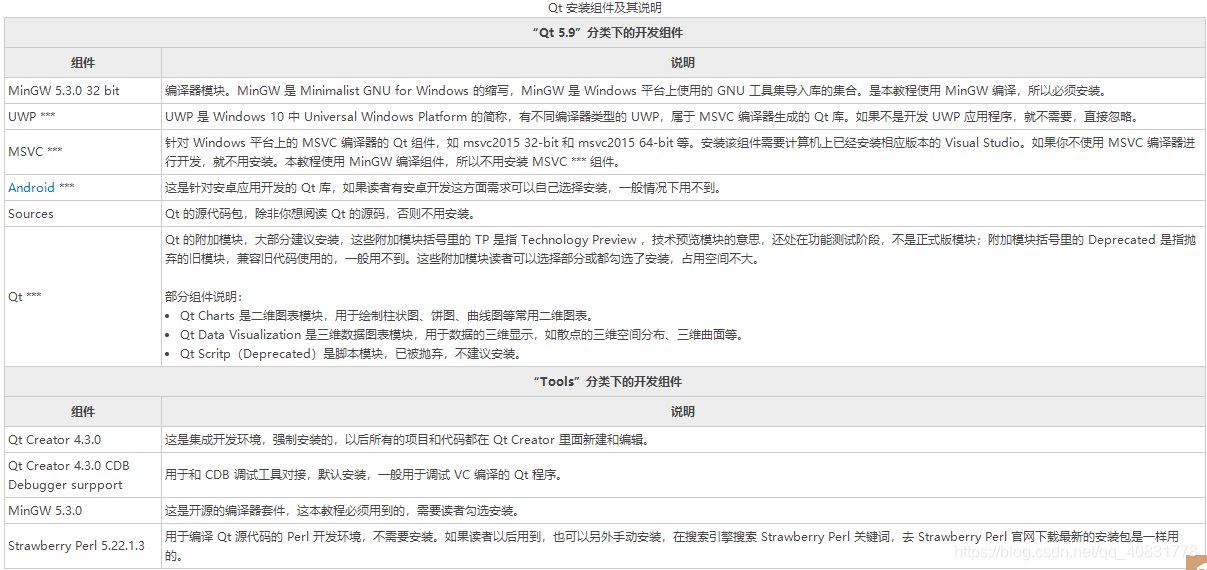Screen dimensions: 1207x570
Task: Click the "Qt Charts 是二维图表模块" bullet
Action: click(386, 316)
